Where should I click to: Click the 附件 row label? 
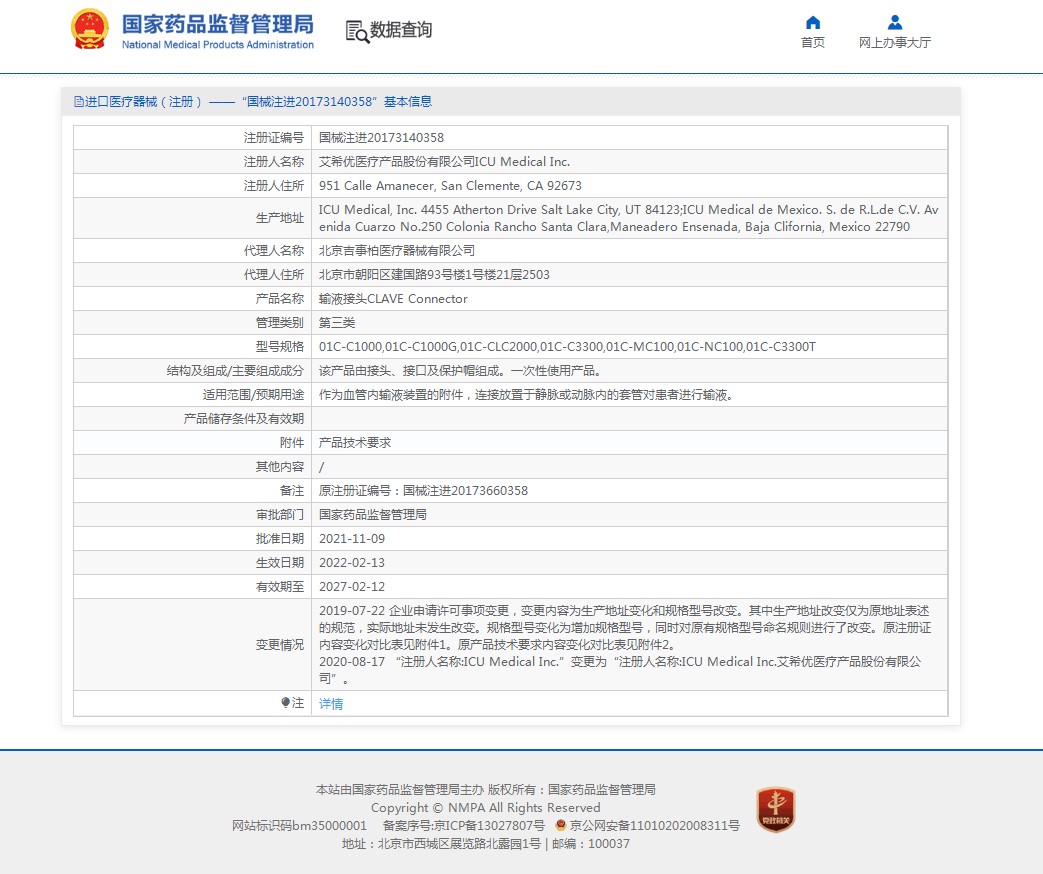point(291,442)
